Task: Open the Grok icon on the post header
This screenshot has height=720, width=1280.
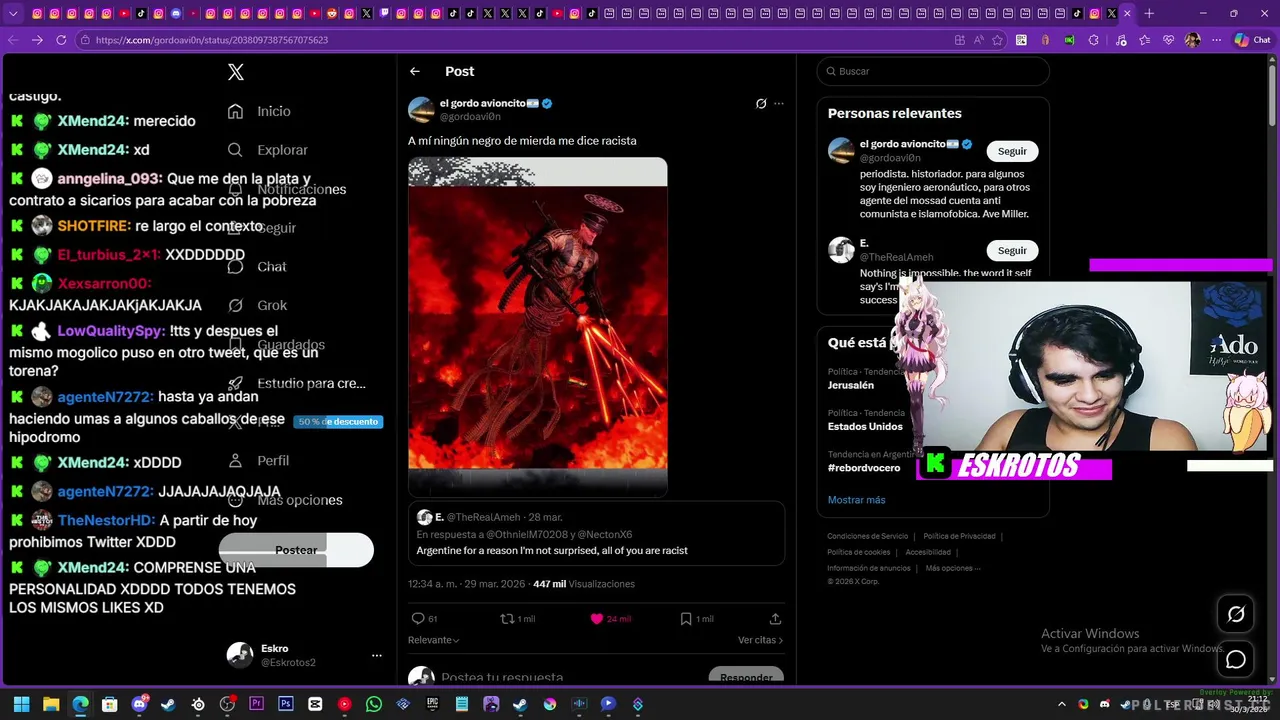Action: 761,104
